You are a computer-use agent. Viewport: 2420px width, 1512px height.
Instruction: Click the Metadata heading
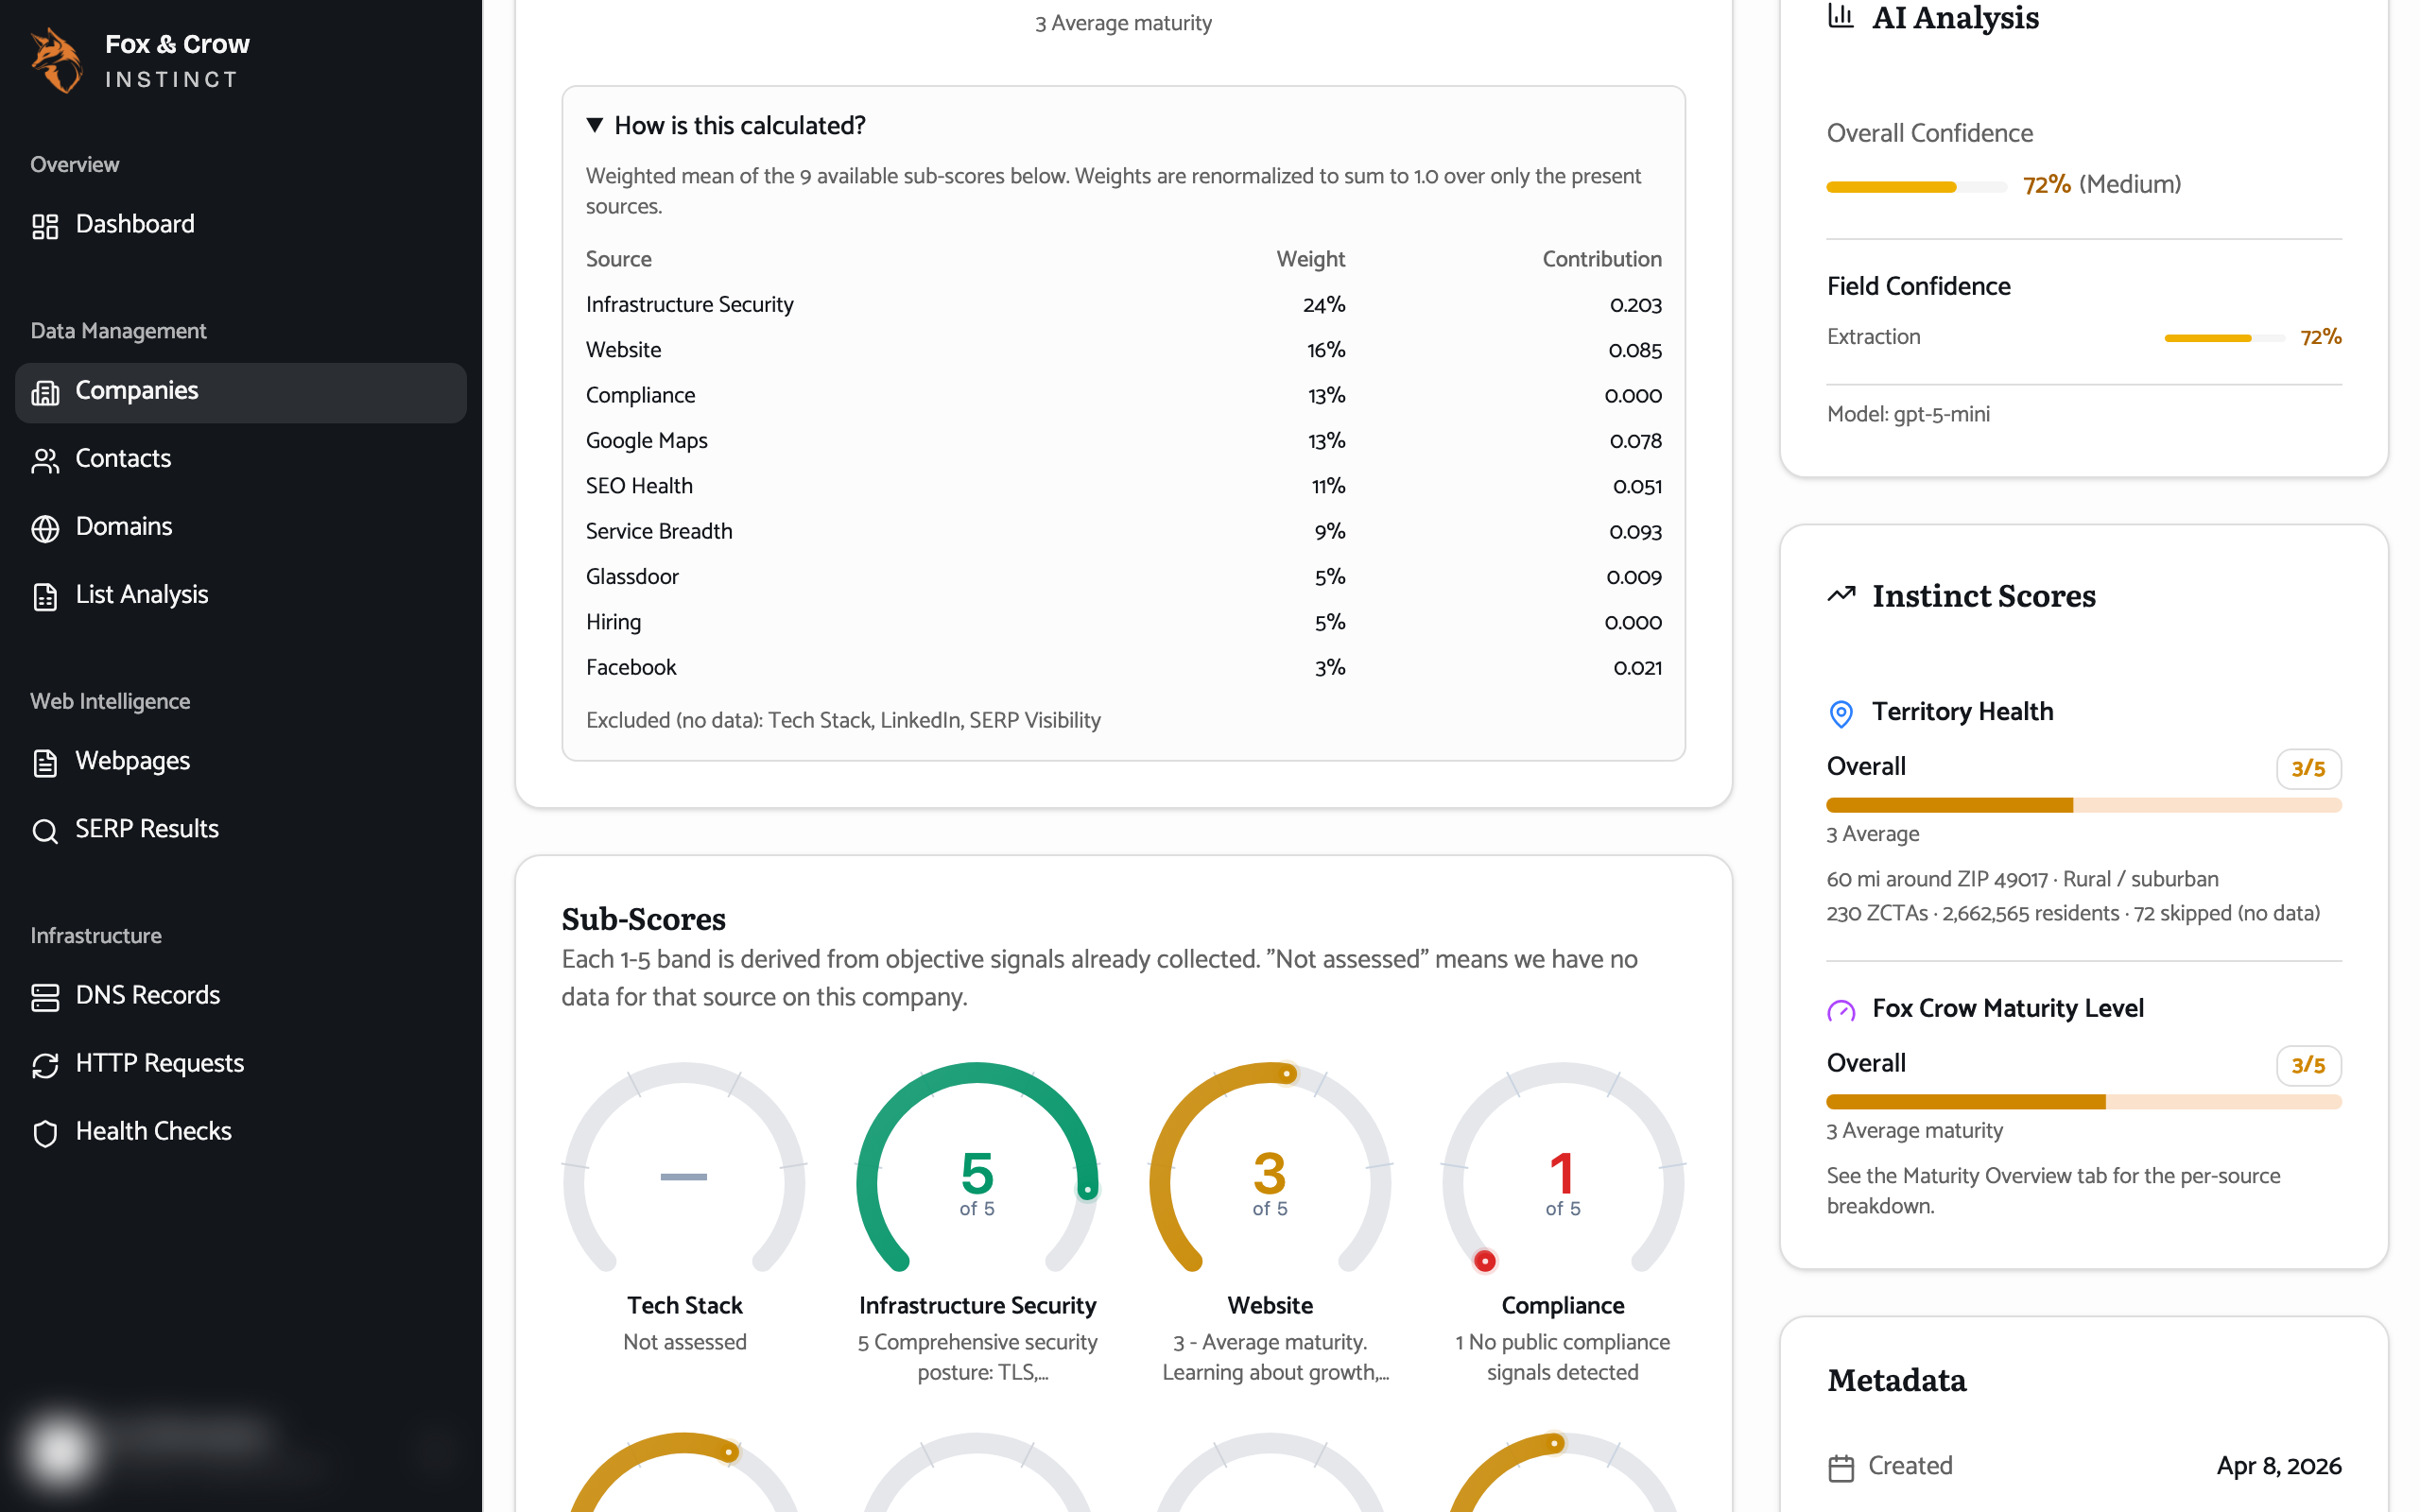coord(1897,1380)
